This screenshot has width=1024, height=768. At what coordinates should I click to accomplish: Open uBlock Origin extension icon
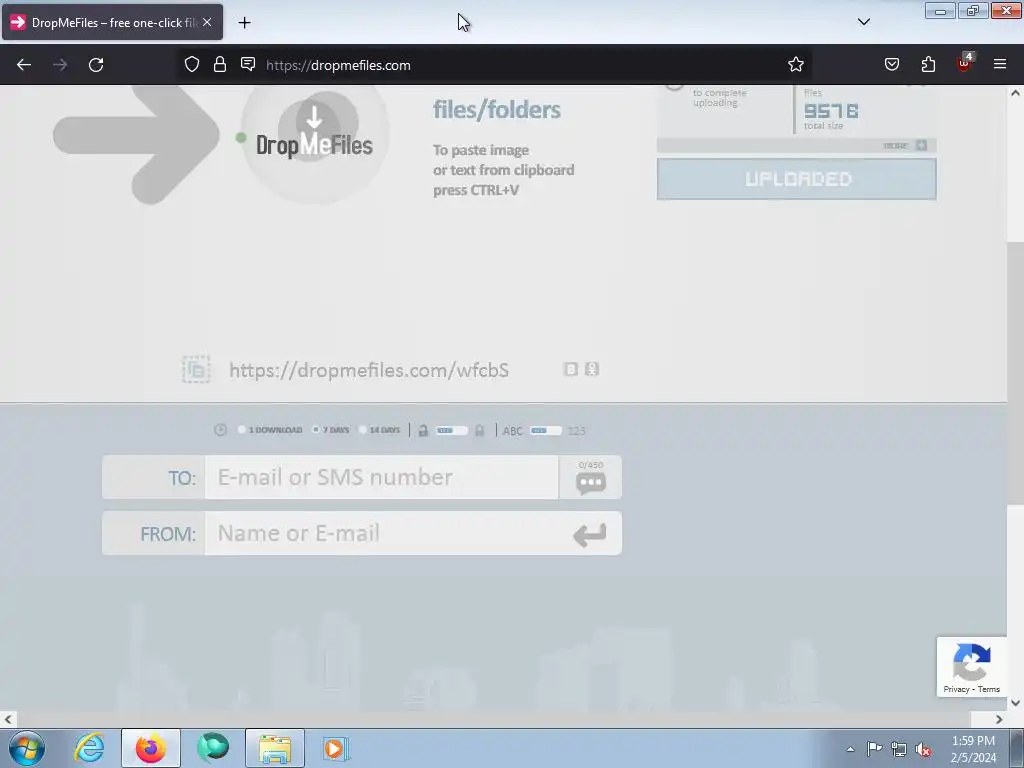965,63
